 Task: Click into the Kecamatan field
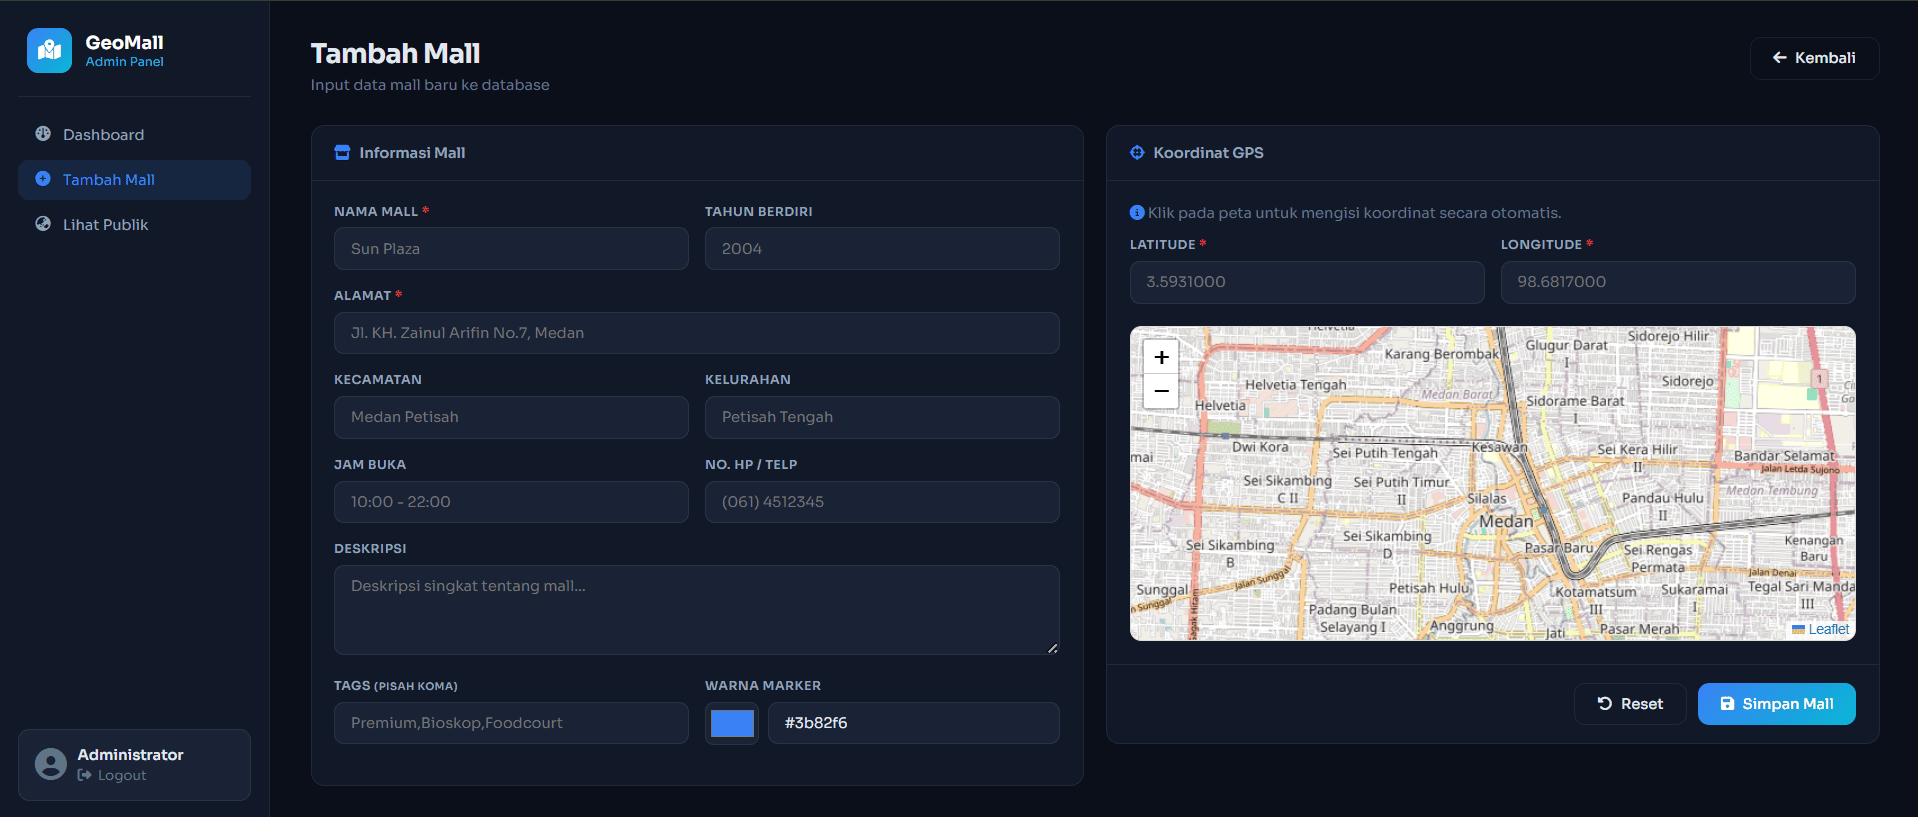click(511, 417)
